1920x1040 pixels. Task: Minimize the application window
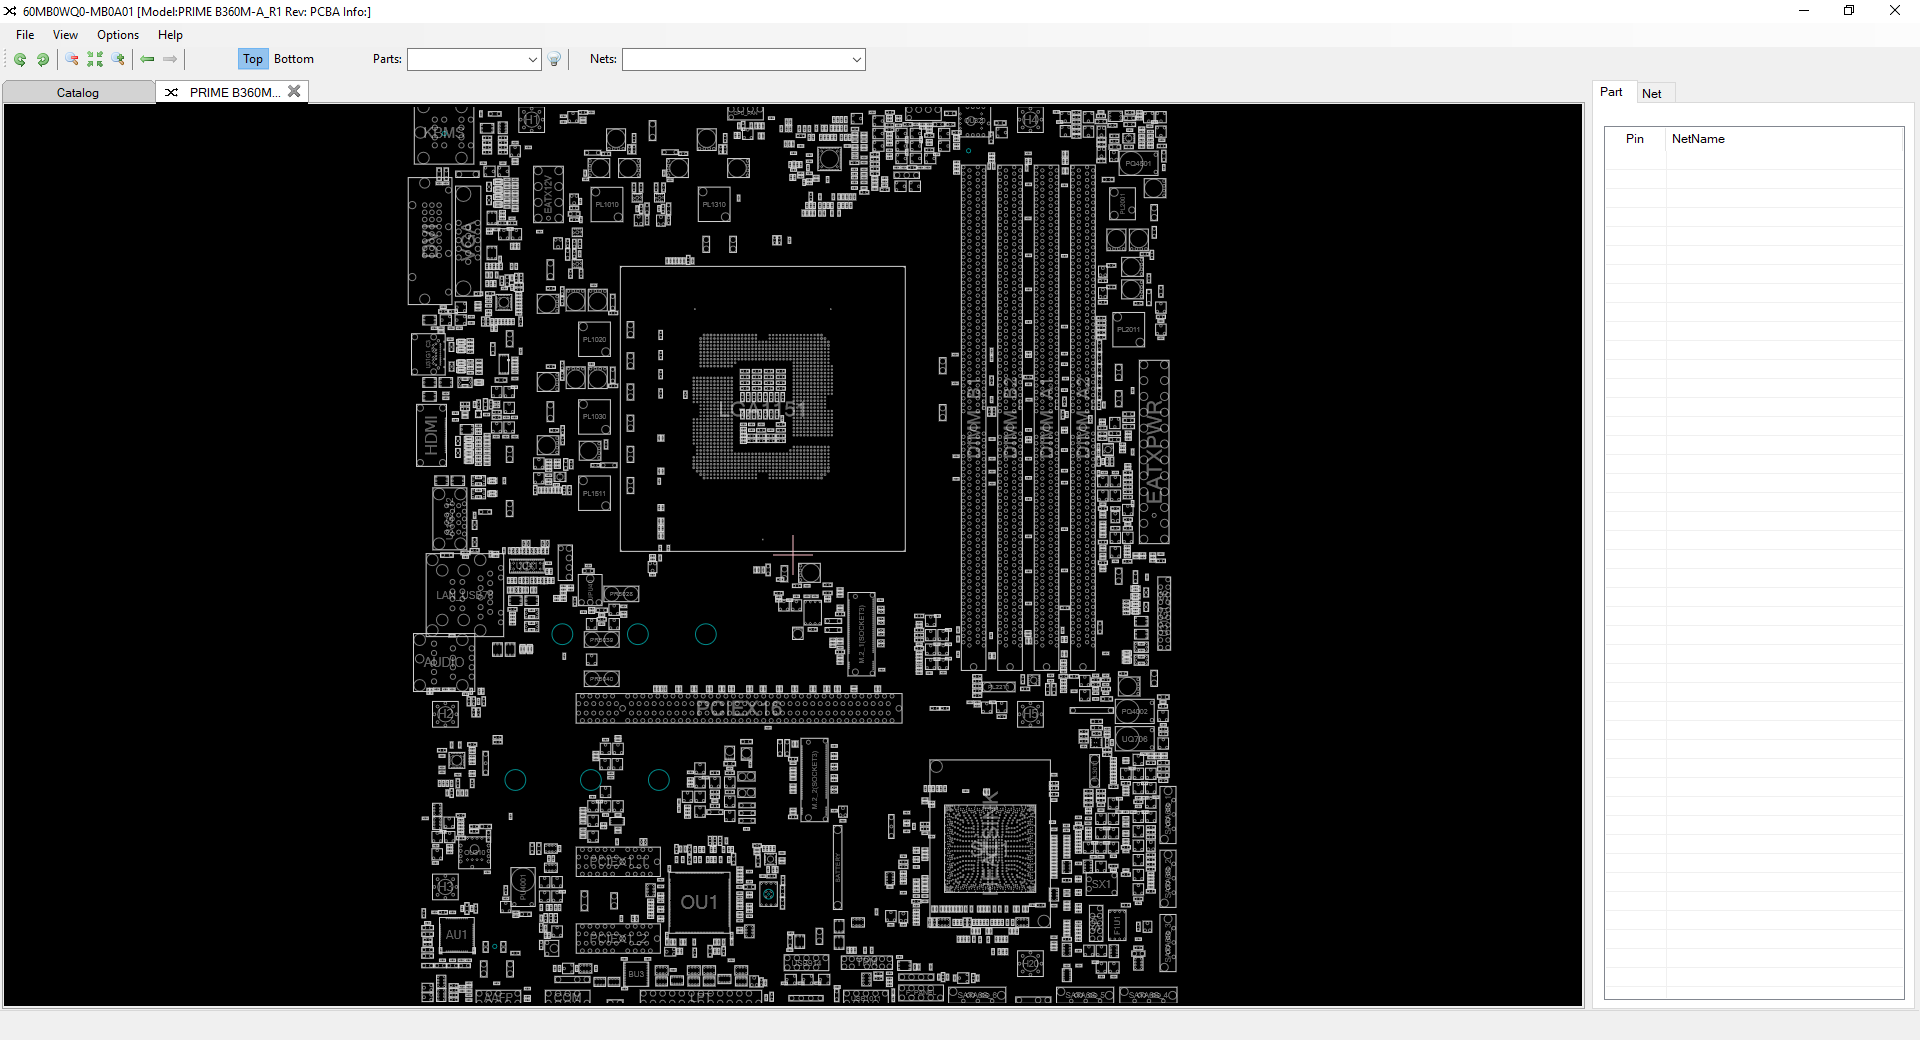tap(1804, 11)
